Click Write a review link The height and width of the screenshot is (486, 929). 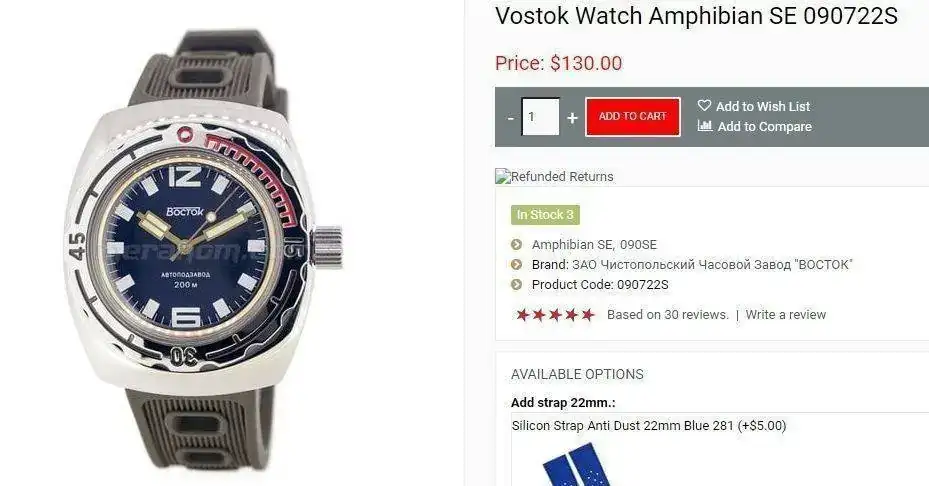[x=786, y=315]
